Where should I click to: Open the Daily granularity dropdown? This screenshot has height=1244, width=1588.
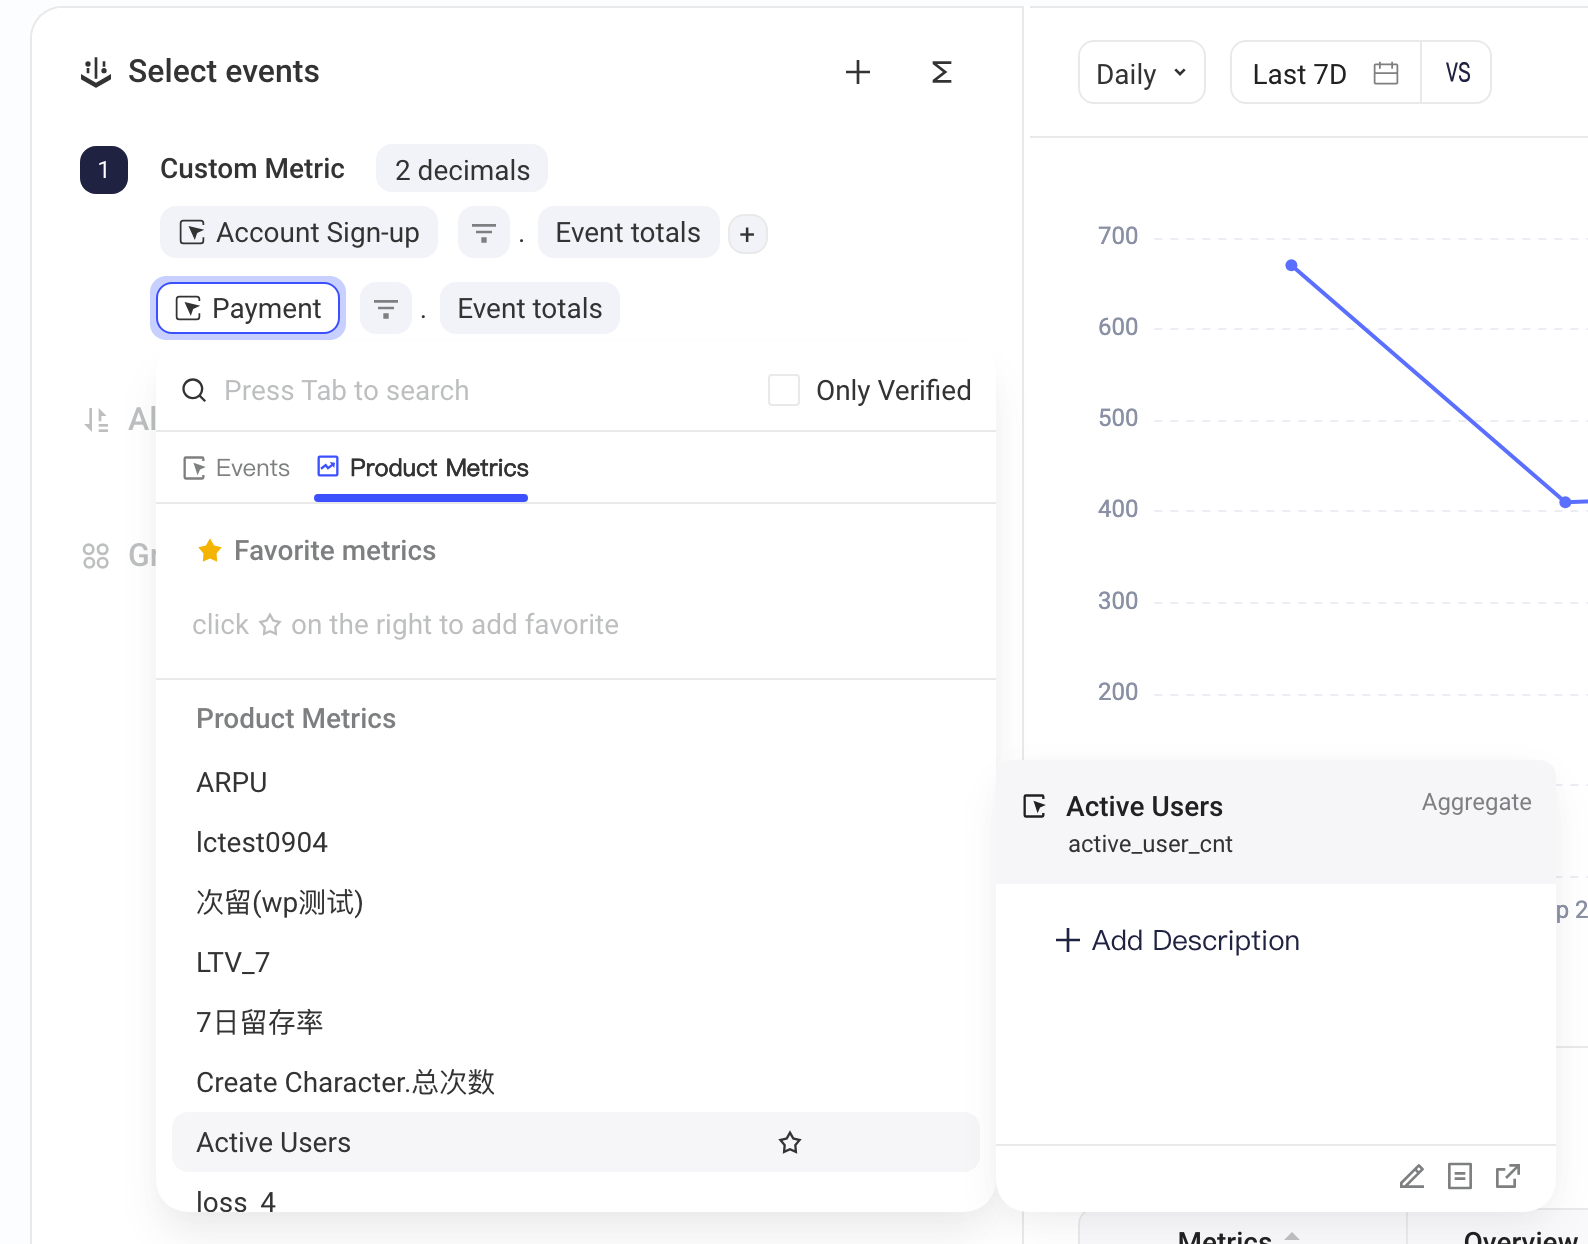click(1142, 73)
